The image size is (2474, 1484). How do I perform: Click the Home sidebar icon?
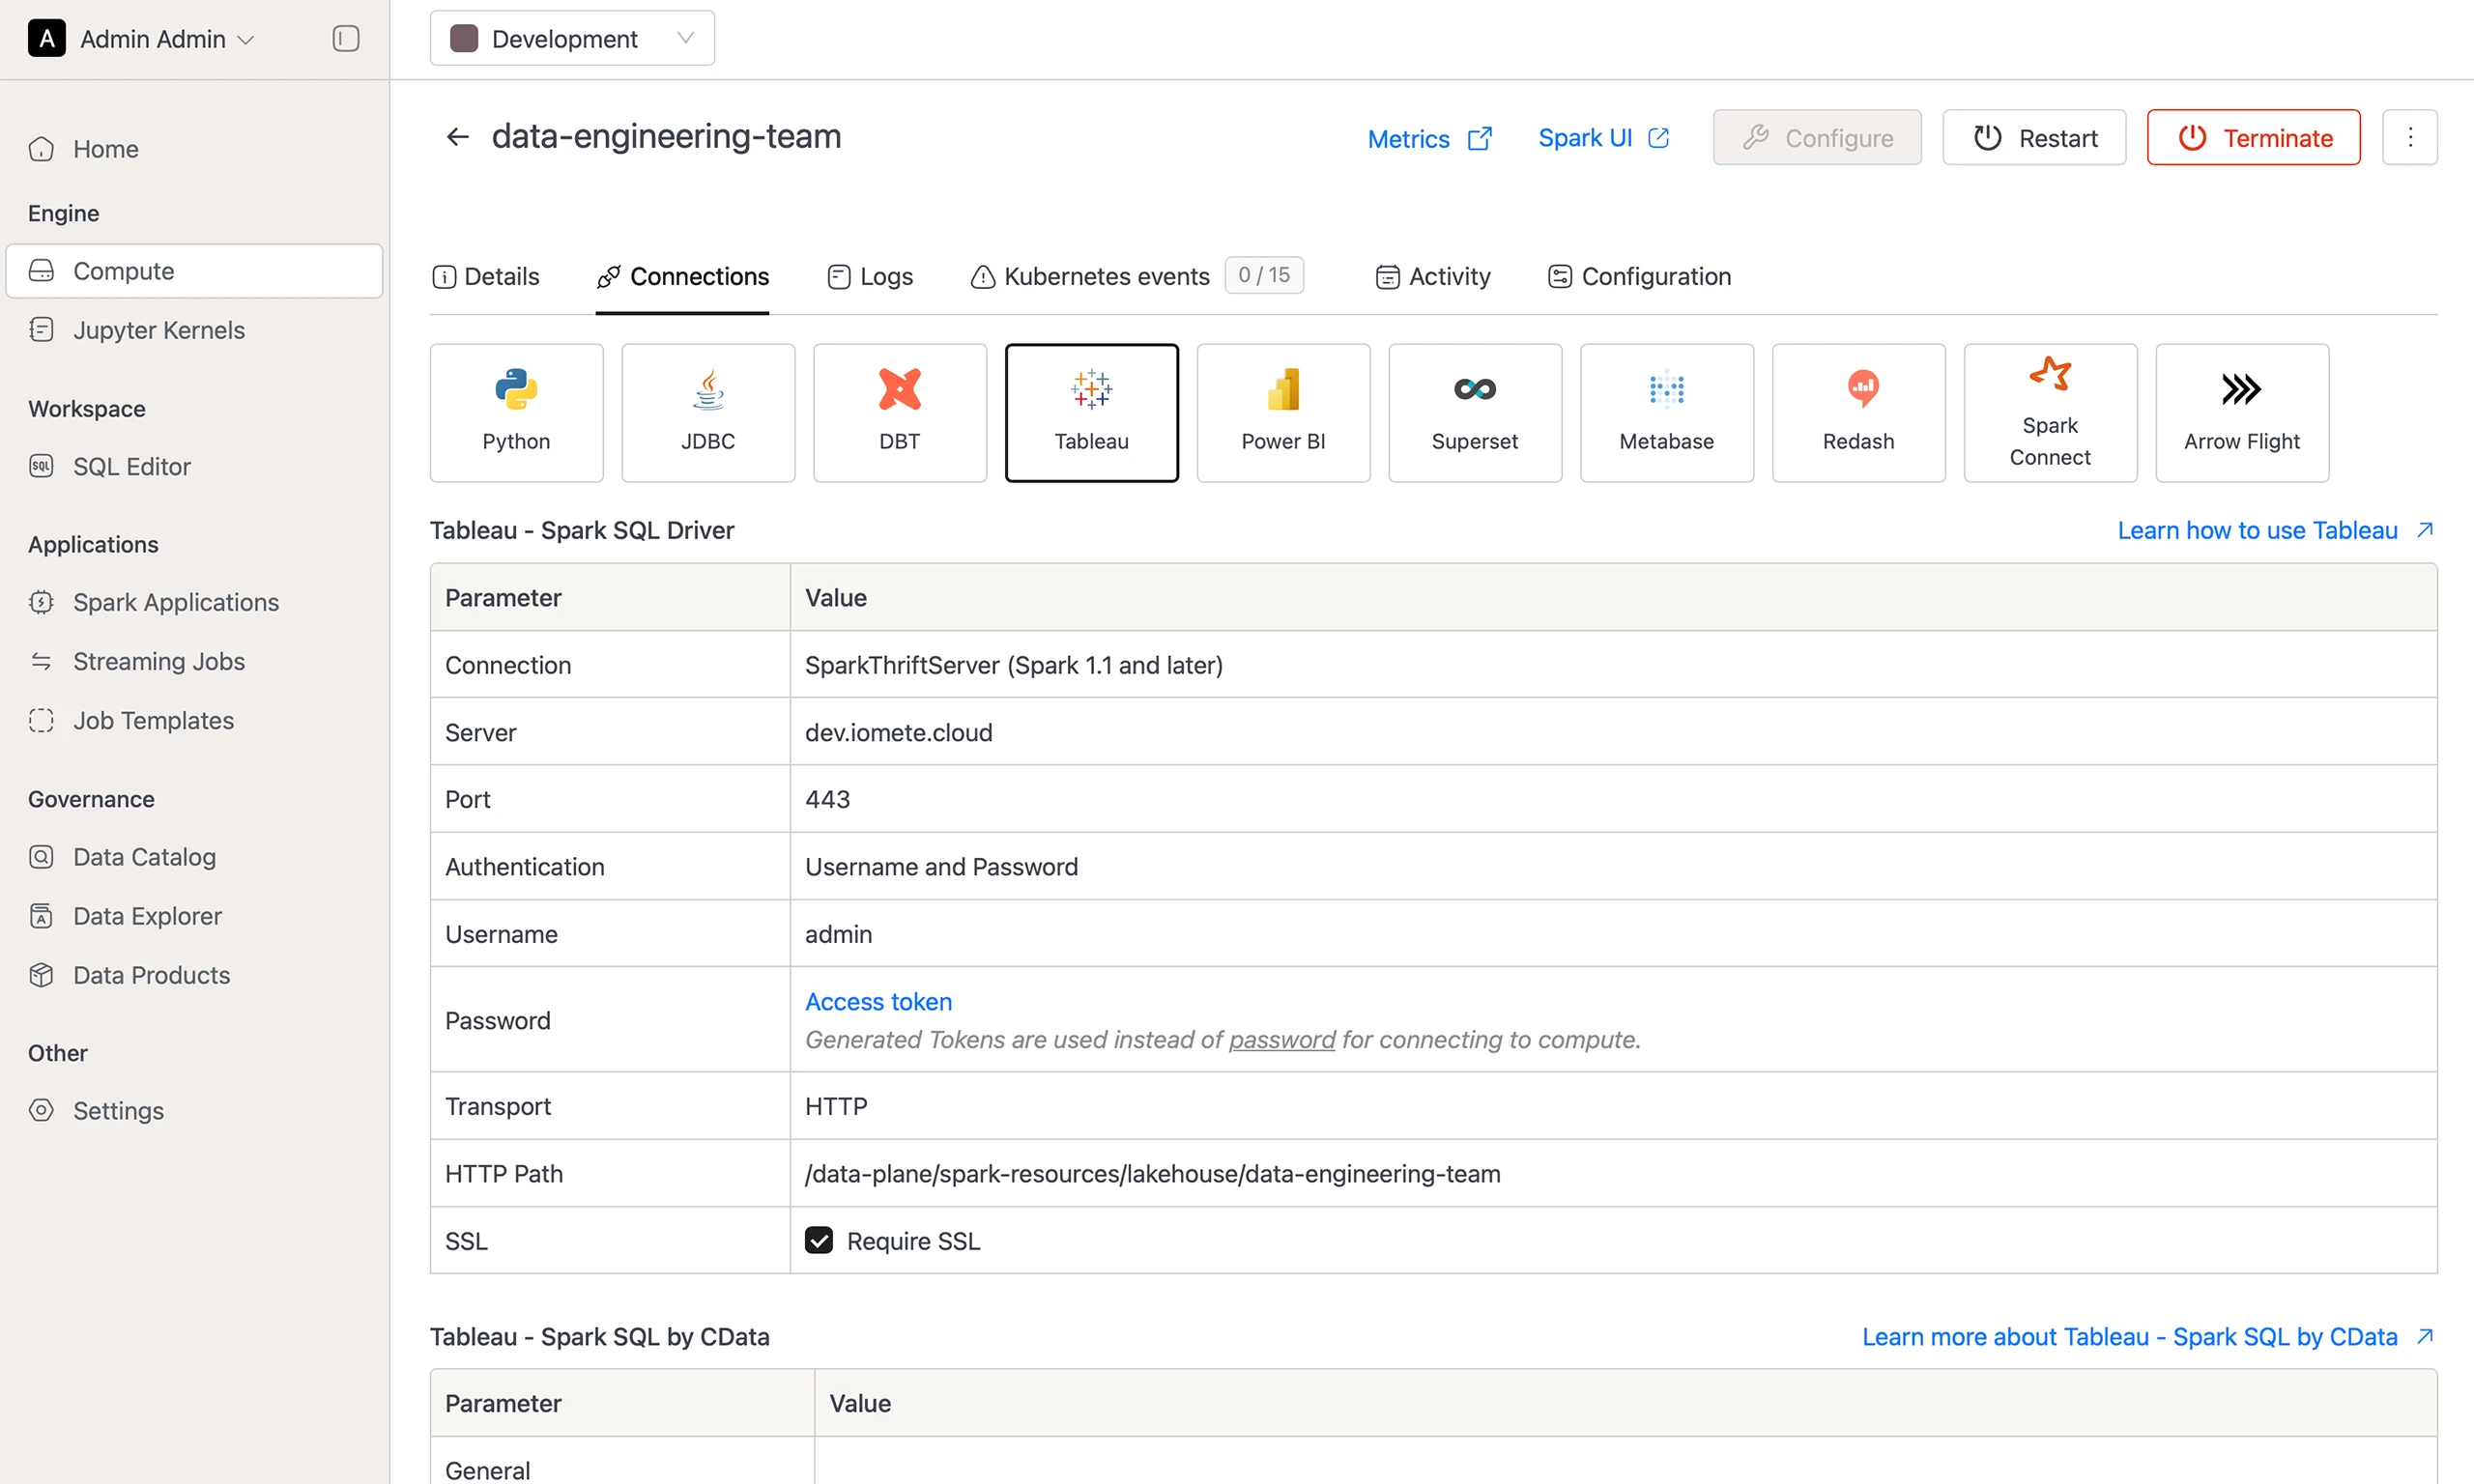[41, 149]
